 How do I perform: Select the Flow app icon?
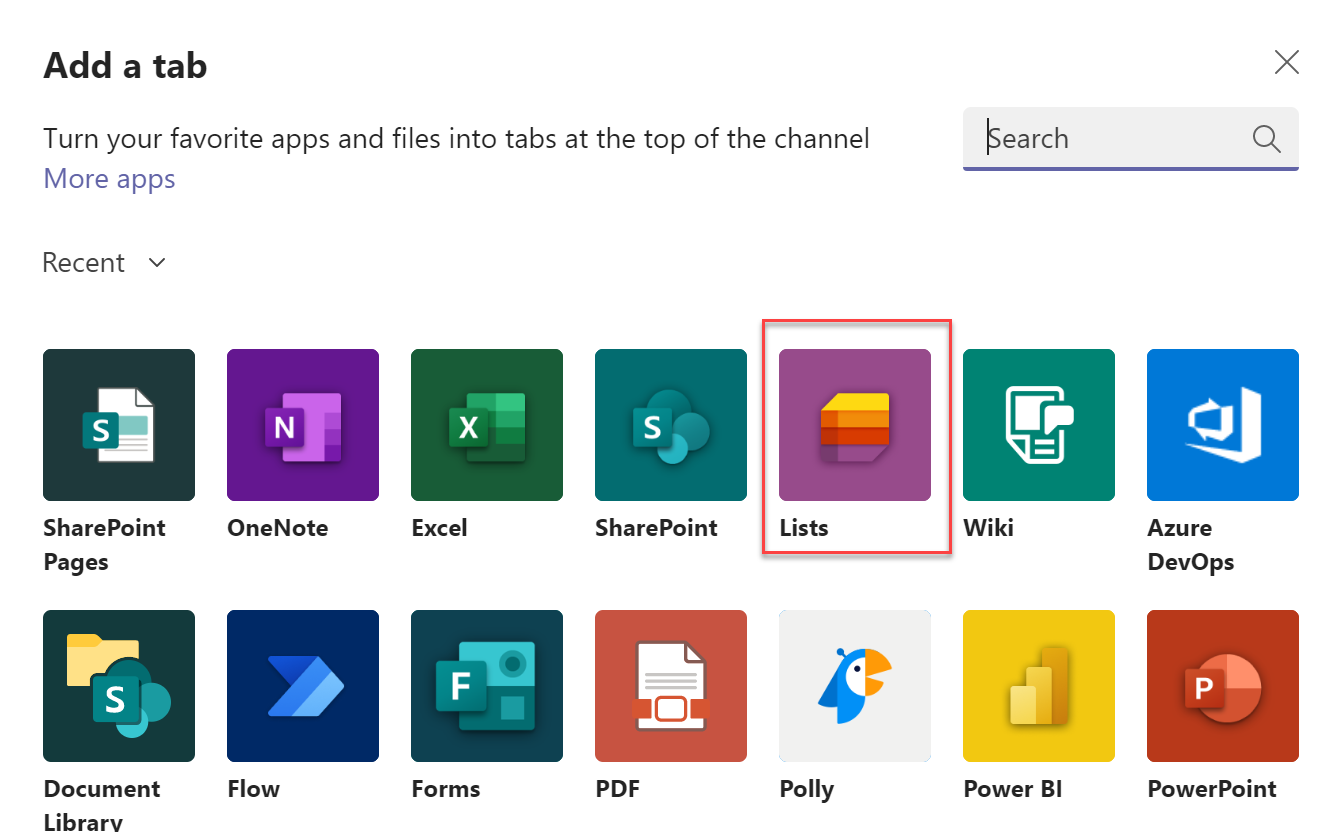[x=303, y=686]
